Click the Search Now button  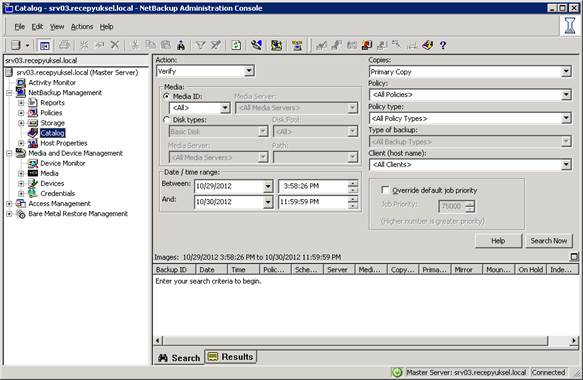(x=549, y=241)
